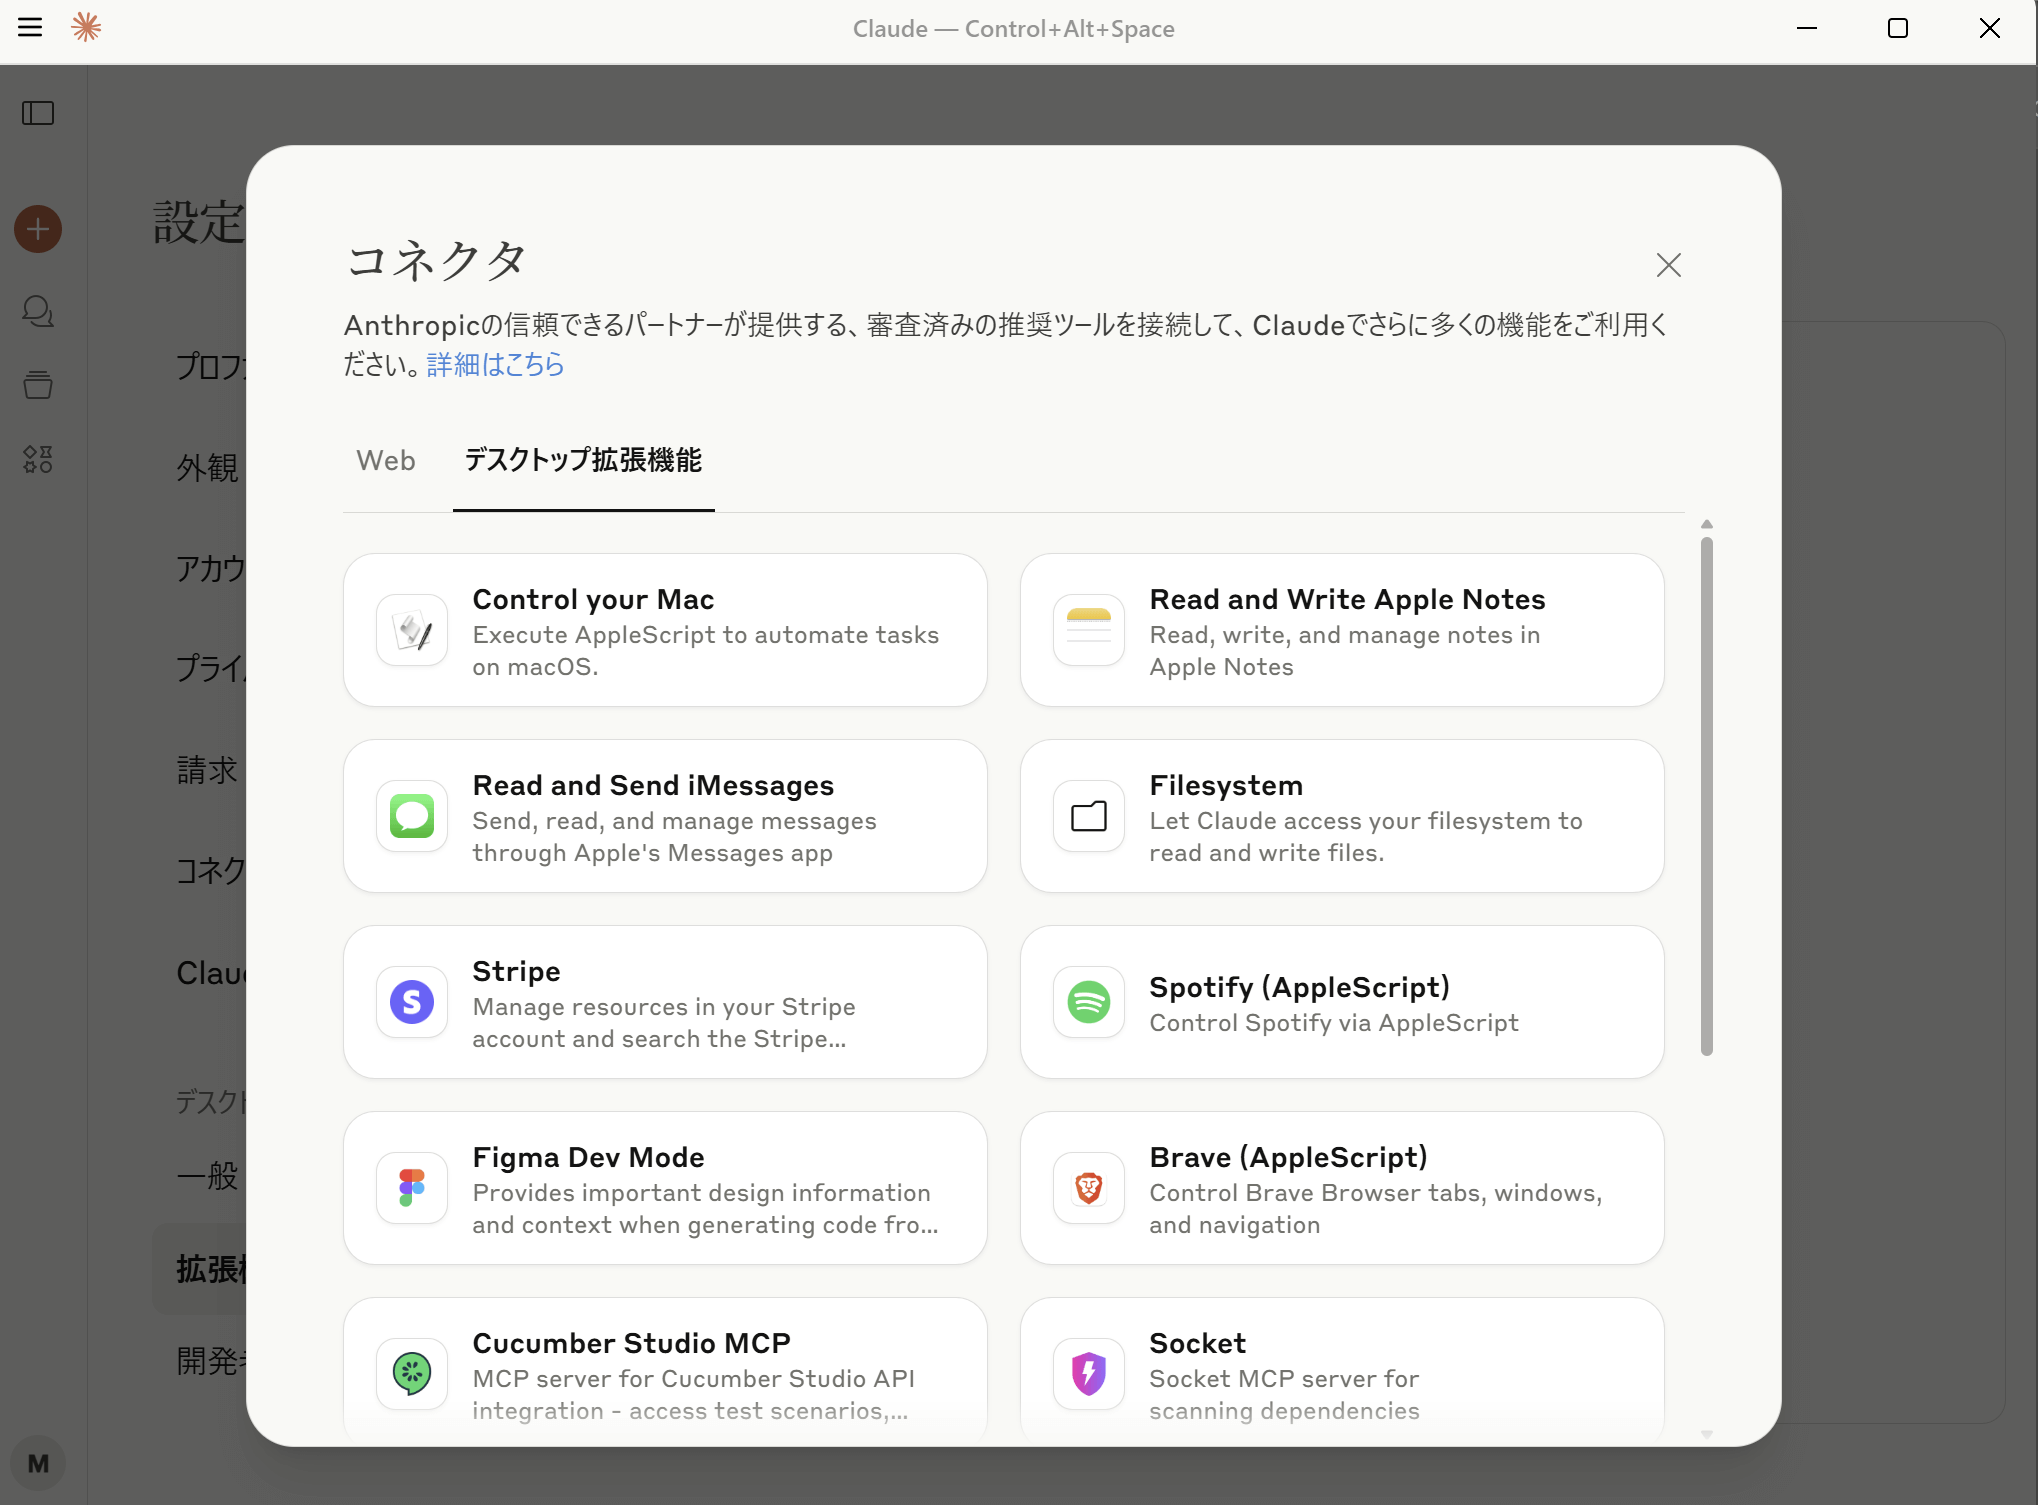Screen dimensions: 2038x1505
Task: Open the hamburger menu in title bar
Action: coord(30,27)
